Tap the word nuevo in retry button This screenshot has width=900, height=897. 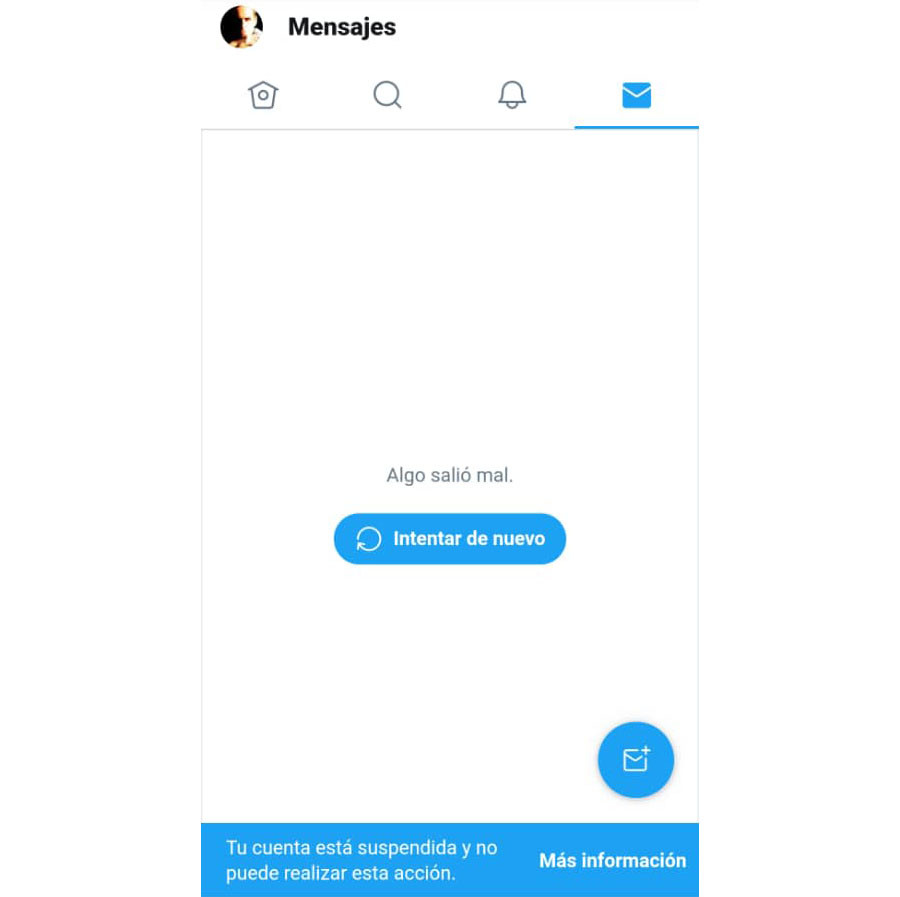(x=519, y=539)
